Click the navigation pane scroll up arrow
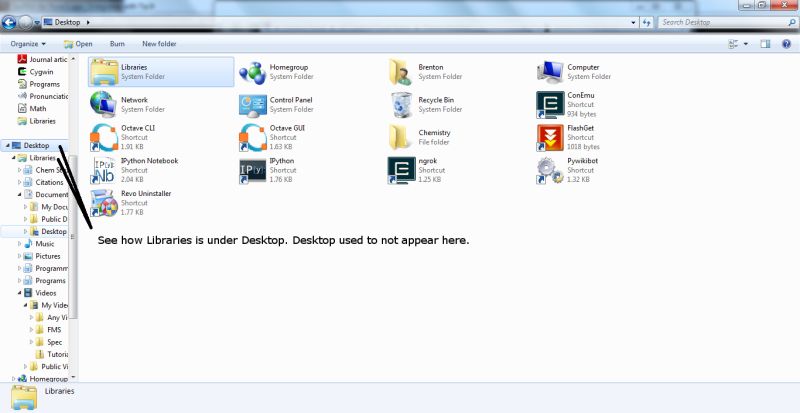The width and height of the screenshot is (800, 413). (73, 59)
